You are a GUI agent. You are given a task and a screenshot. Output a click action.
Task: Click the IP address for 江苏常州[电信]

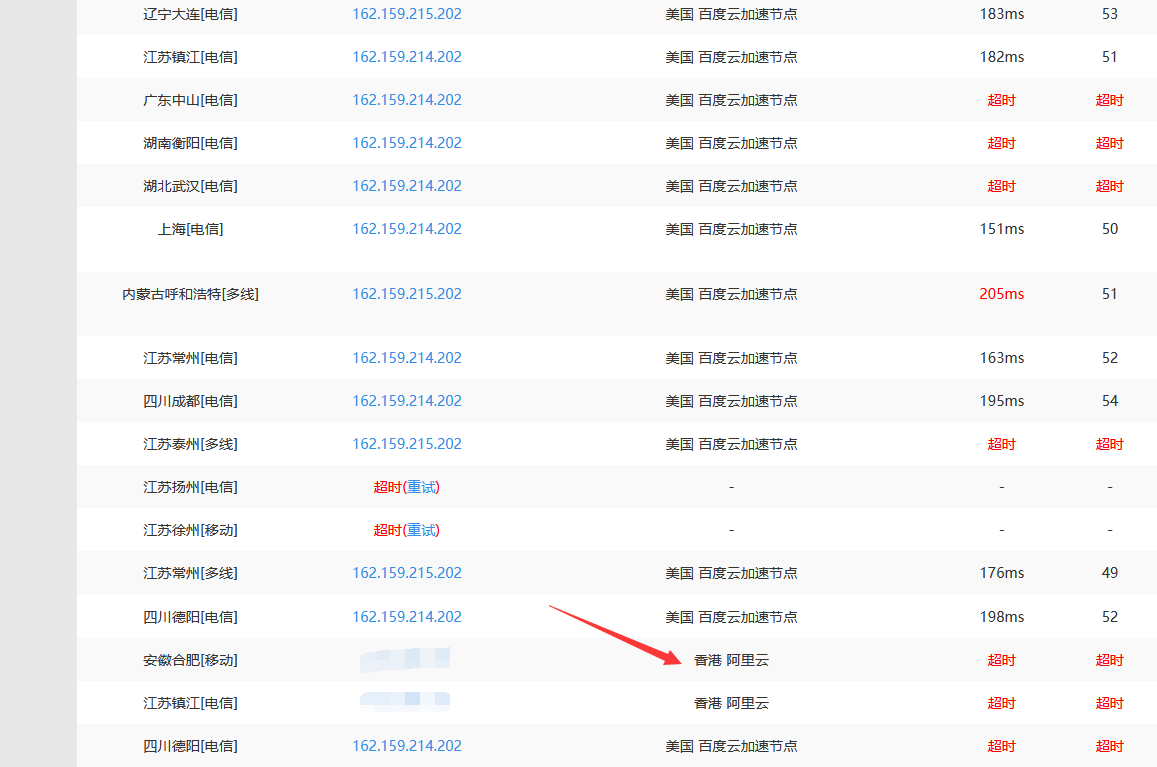coord(406,358)
